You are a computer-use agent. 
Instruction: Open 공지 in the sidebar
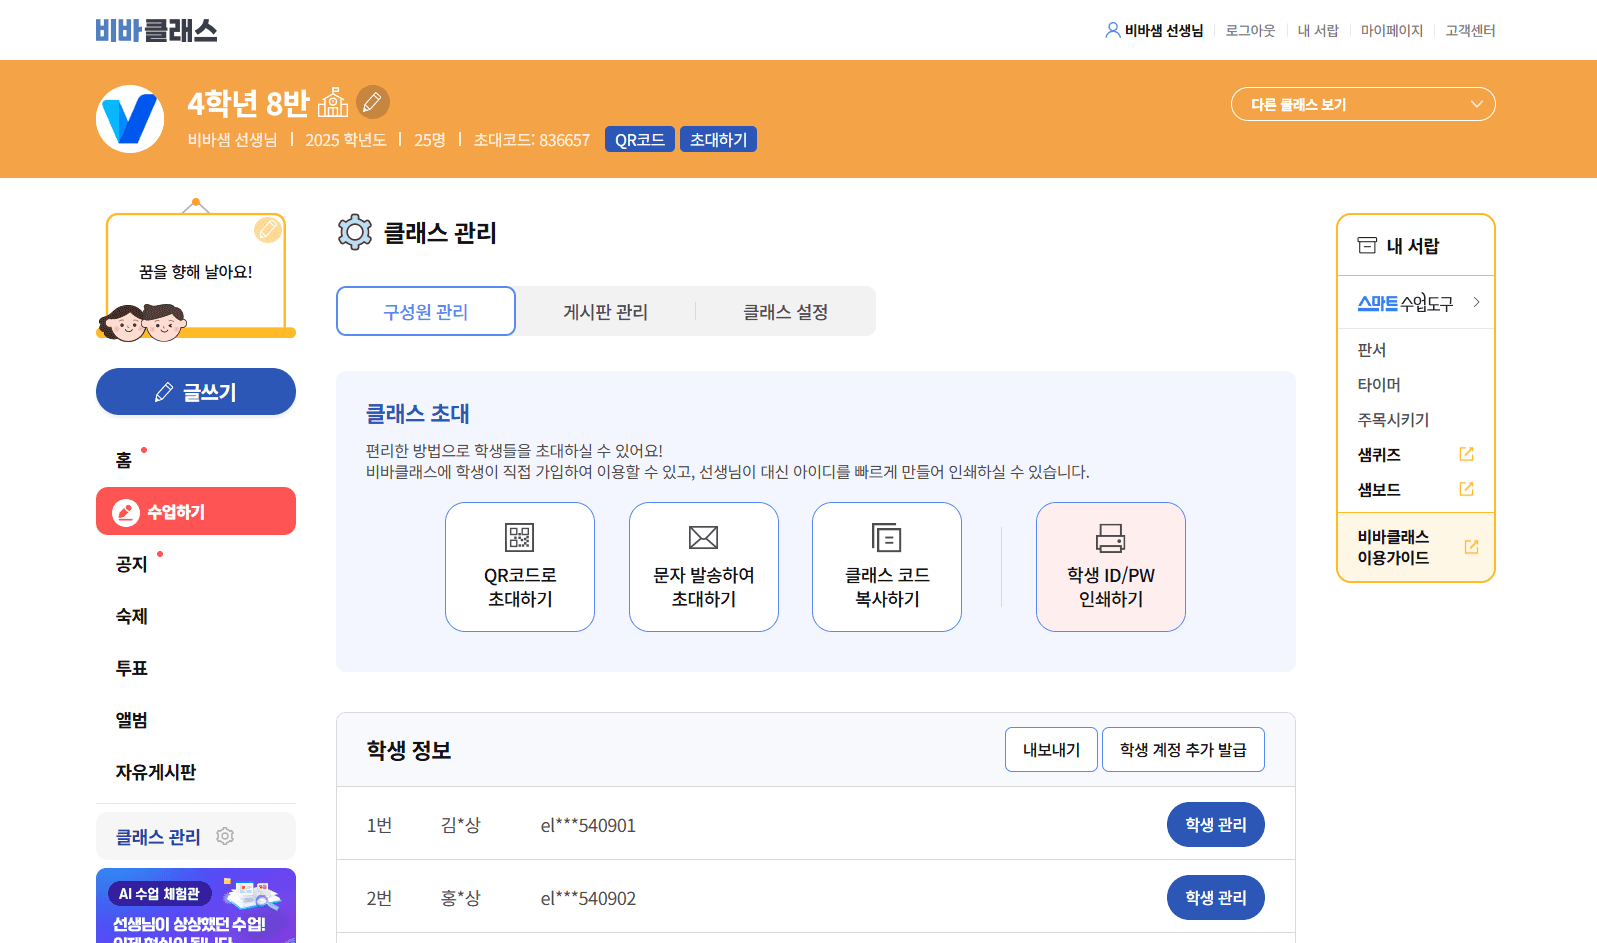132,564
